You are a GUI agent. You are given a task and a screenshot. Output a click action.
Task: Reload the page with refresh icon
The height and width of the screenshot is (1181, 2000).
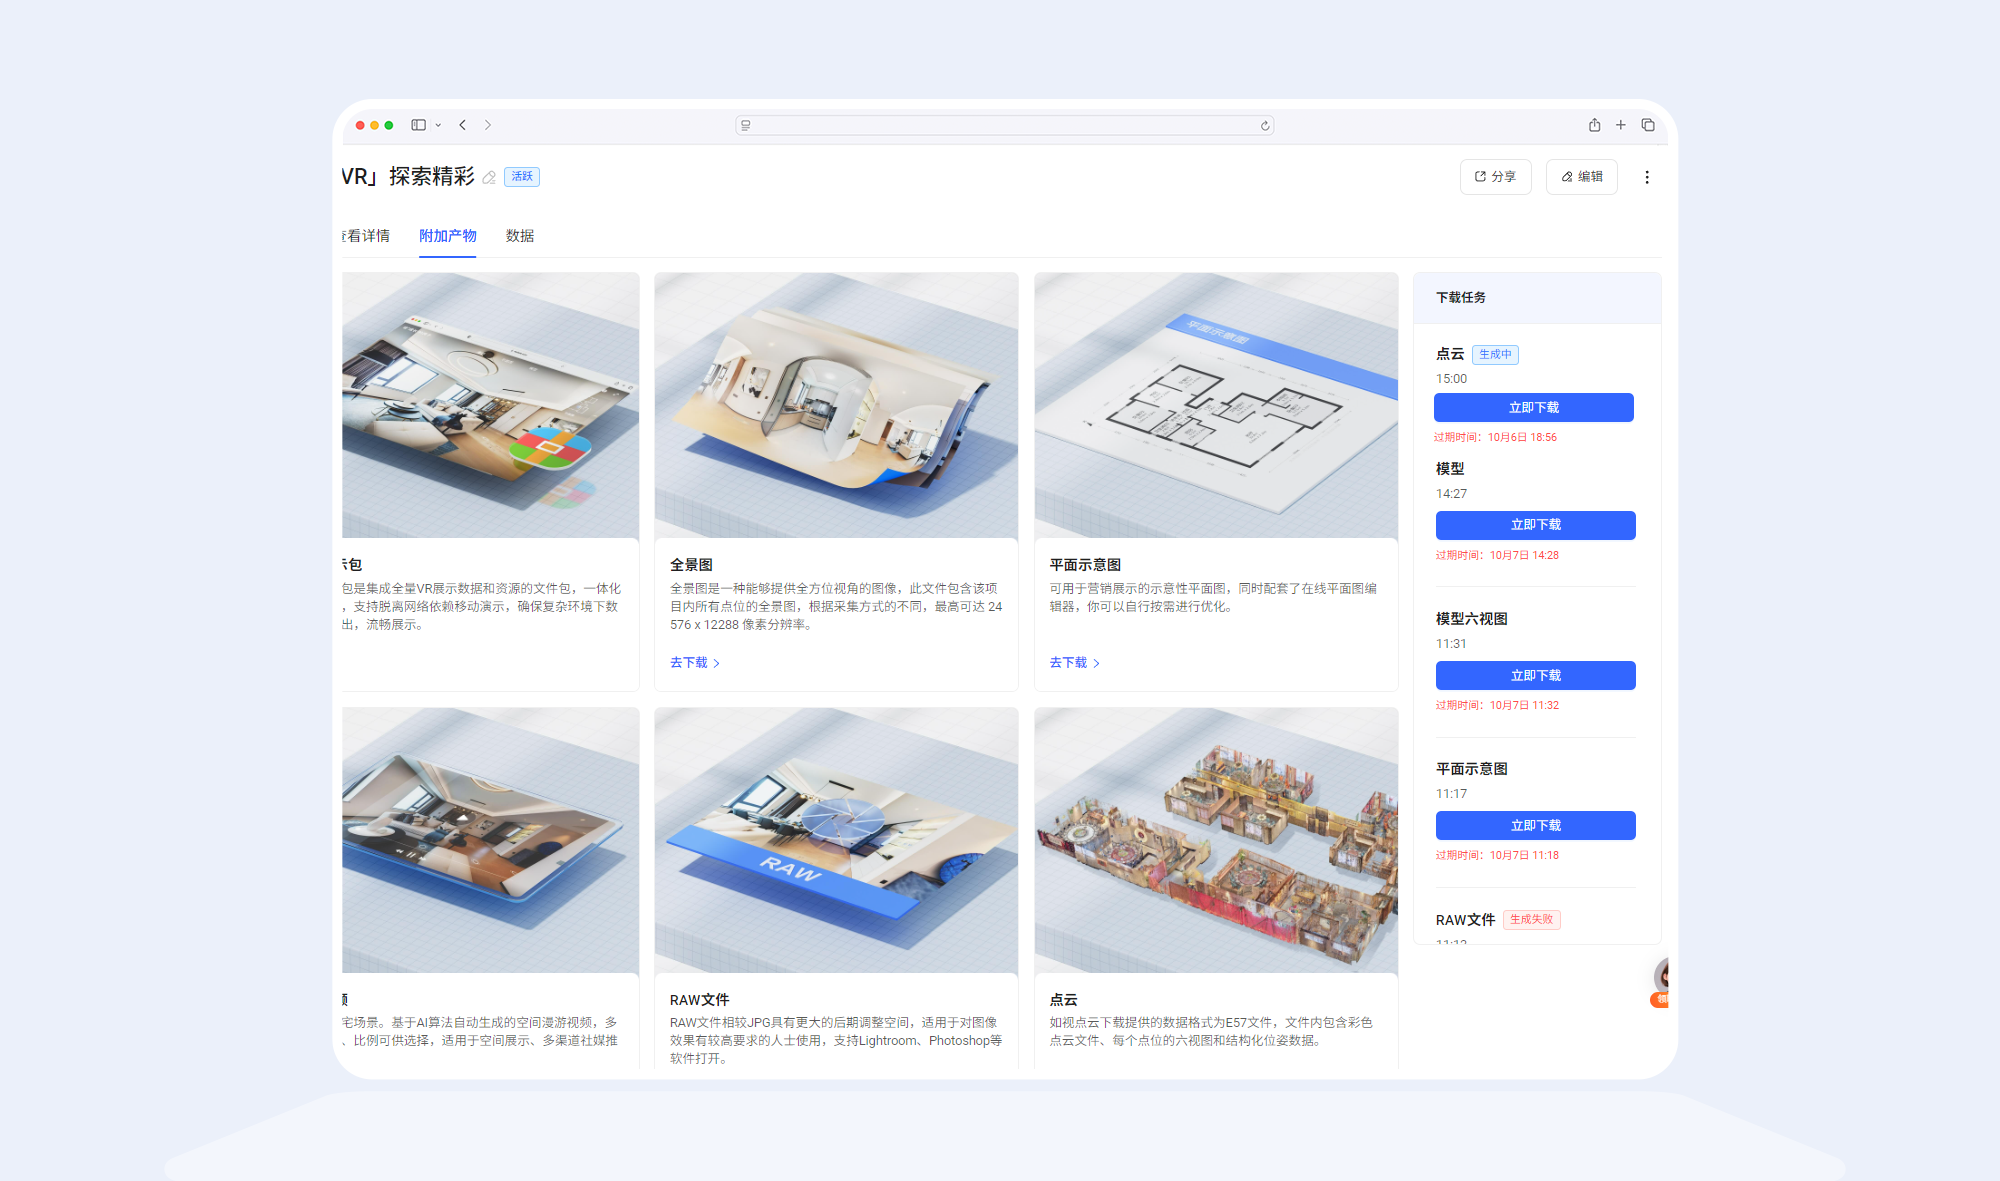(x=1265, y=126)
